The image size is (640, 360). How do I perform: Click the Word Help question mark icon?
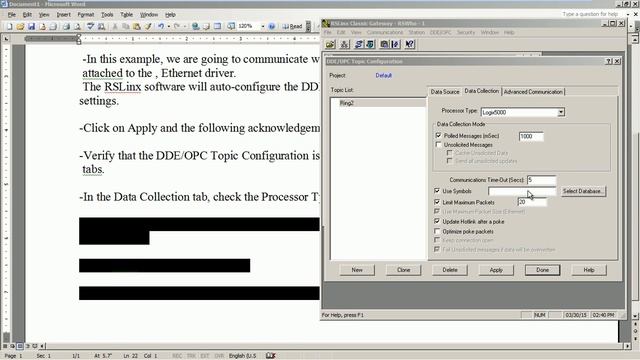[x=272, y=26]
